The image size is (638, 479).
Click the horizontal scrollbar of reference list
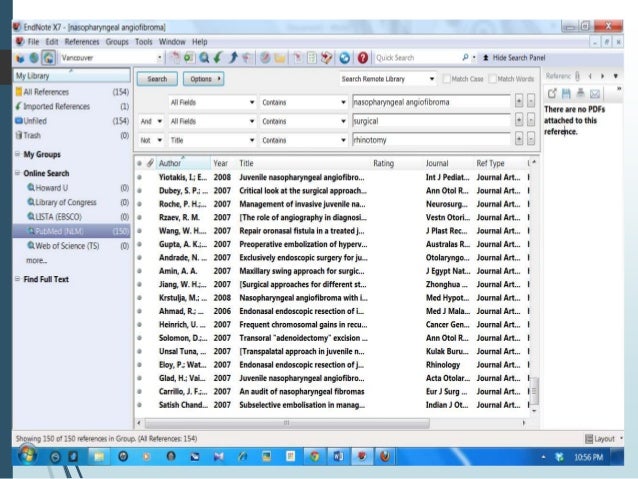287,423
